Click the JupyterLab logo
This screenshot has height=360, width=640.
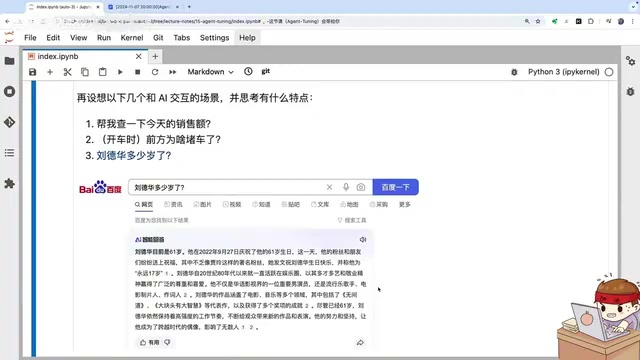[x=9, y=38]
